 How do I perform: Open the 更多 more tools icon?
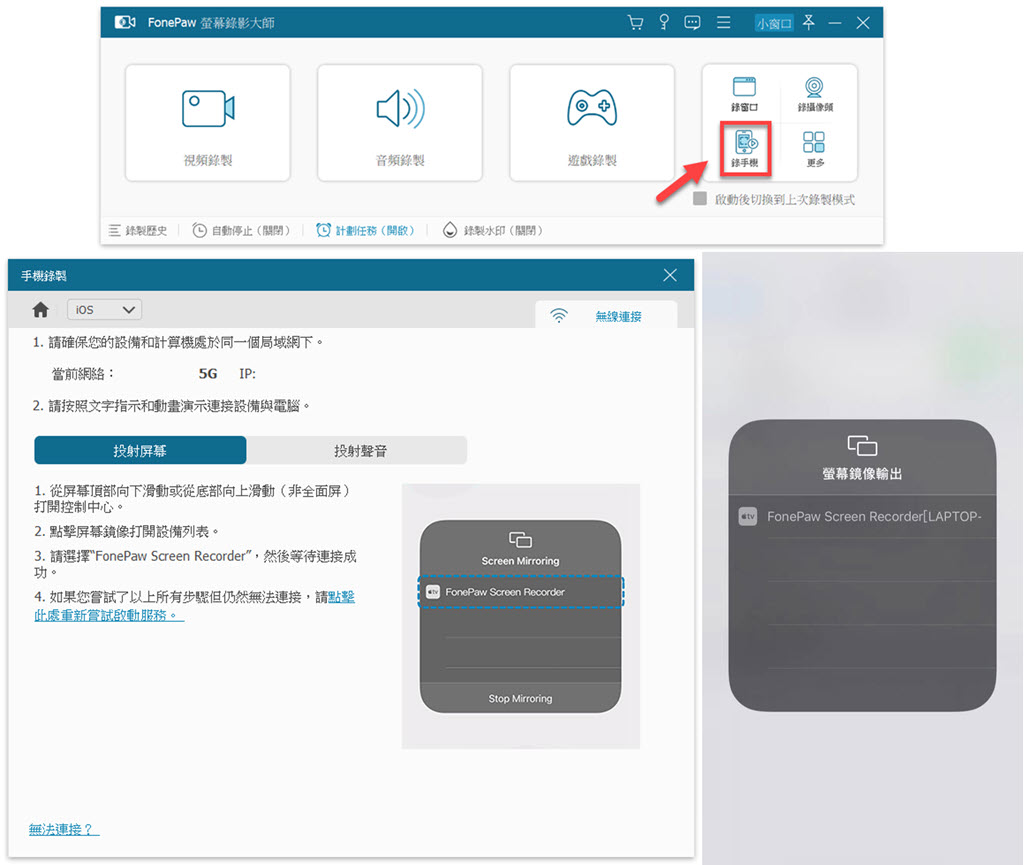pyautogui.click(x=814, y=149)
